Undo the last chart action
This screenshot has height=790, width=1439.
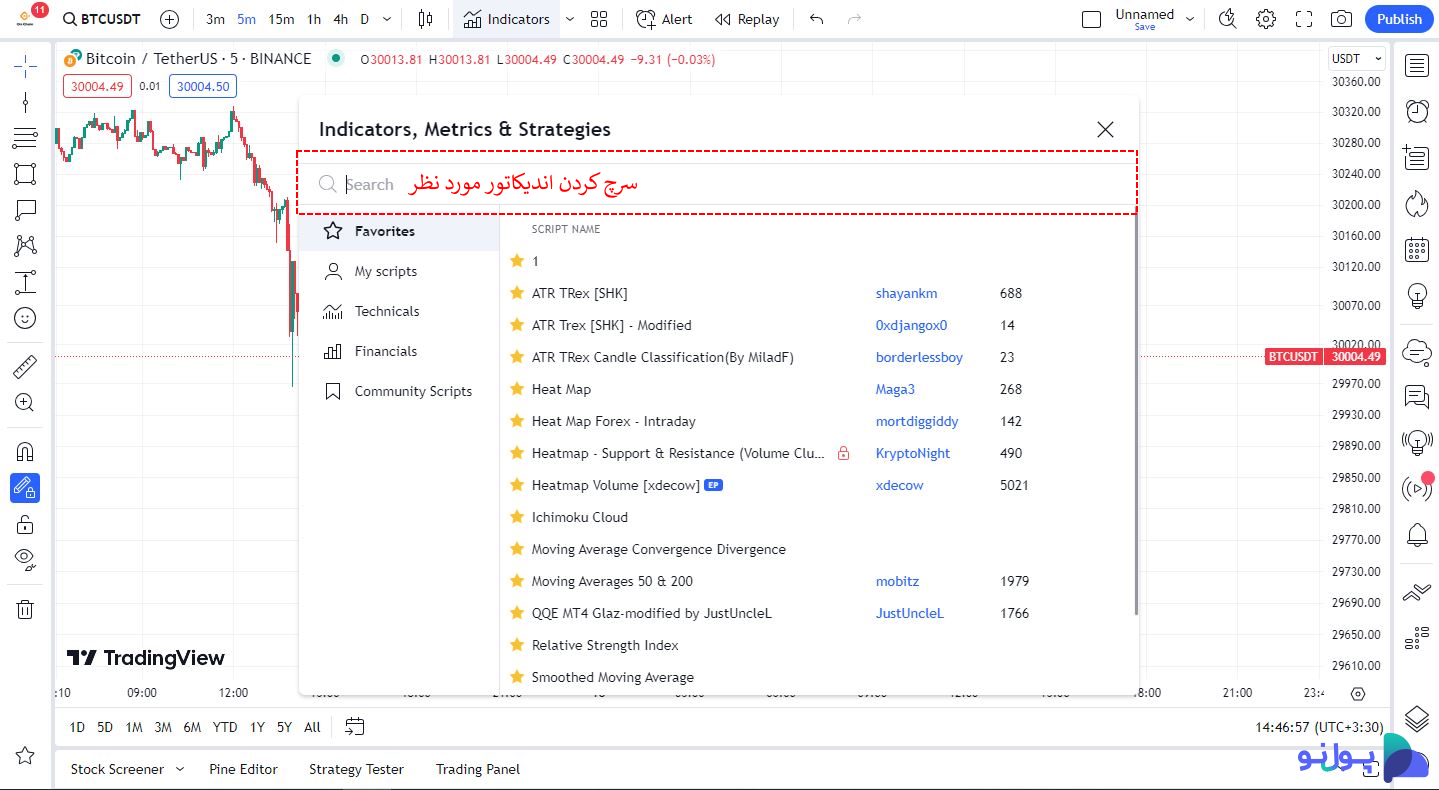[x=817, y=19]
